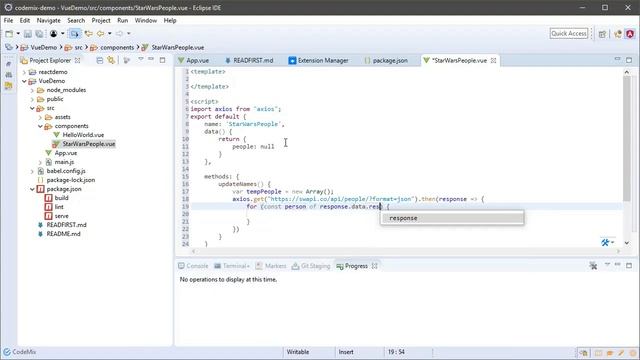Screen dimensions: 640x360
Task: Open the Forward history dropdown arrow
Action: click(129, 33)
